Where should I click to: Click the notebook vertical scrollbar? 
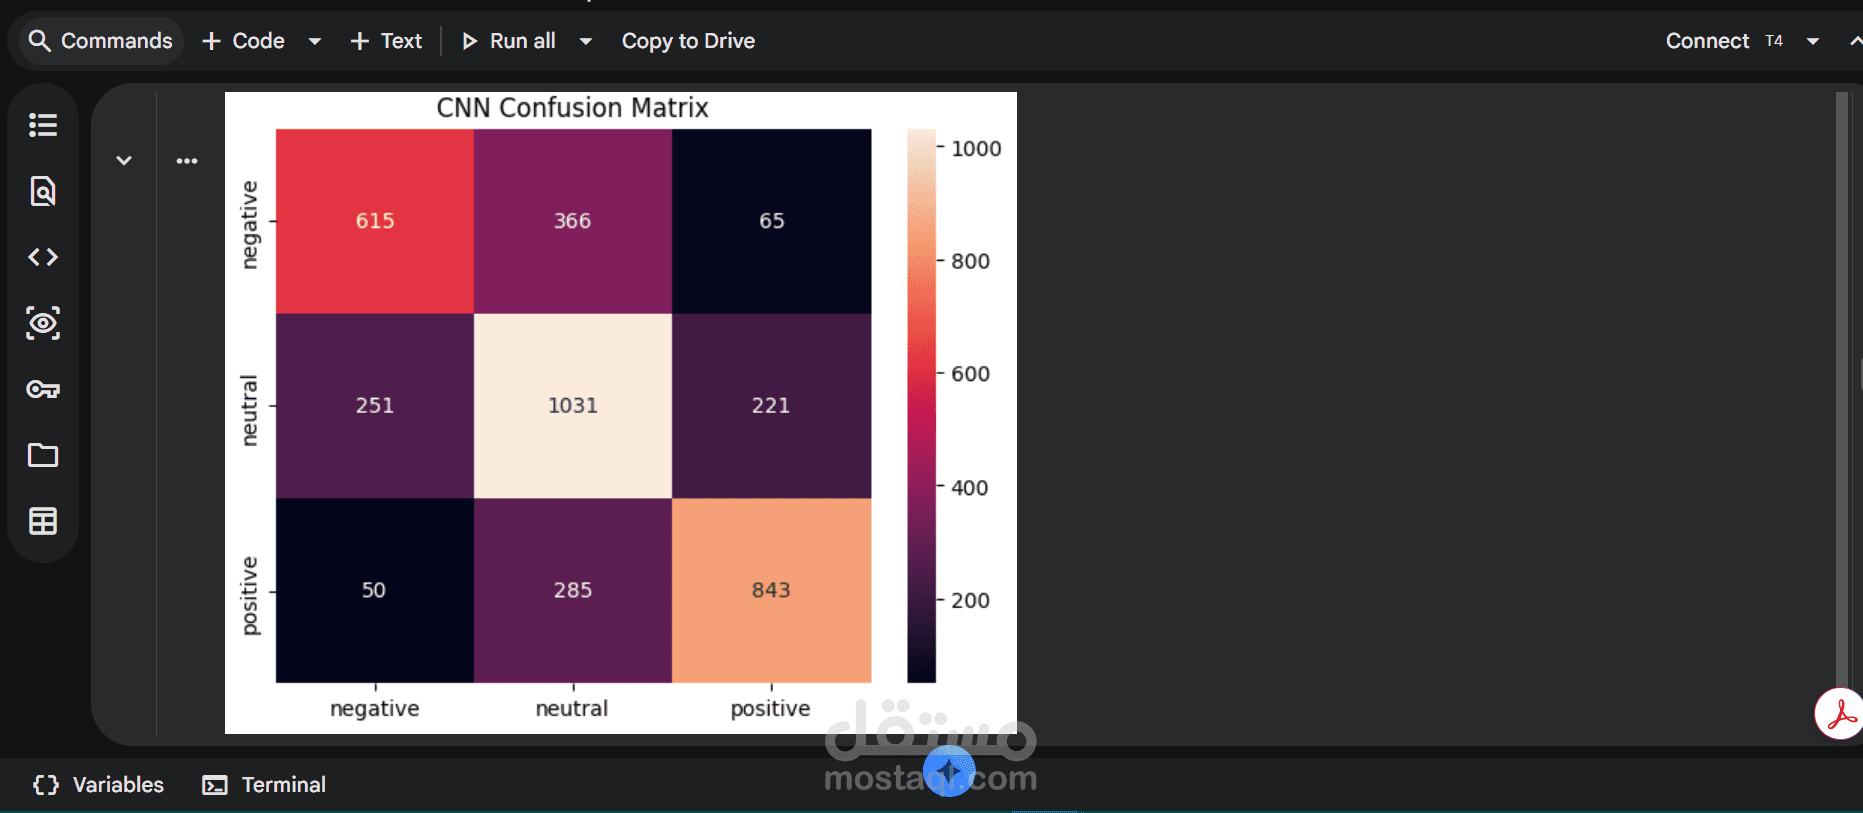(1842, 390)
